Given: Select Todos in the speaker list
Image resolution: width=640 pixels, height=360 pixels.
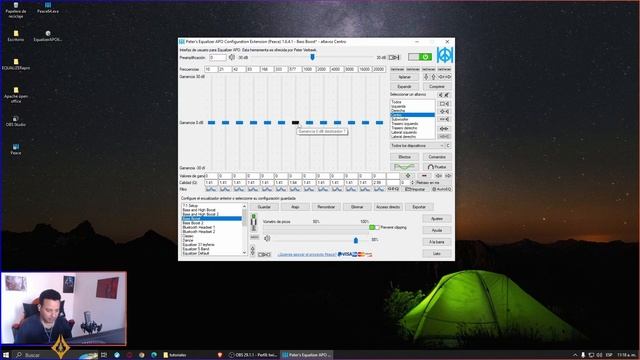Looking at the screenshot, I should pos(412,102).
